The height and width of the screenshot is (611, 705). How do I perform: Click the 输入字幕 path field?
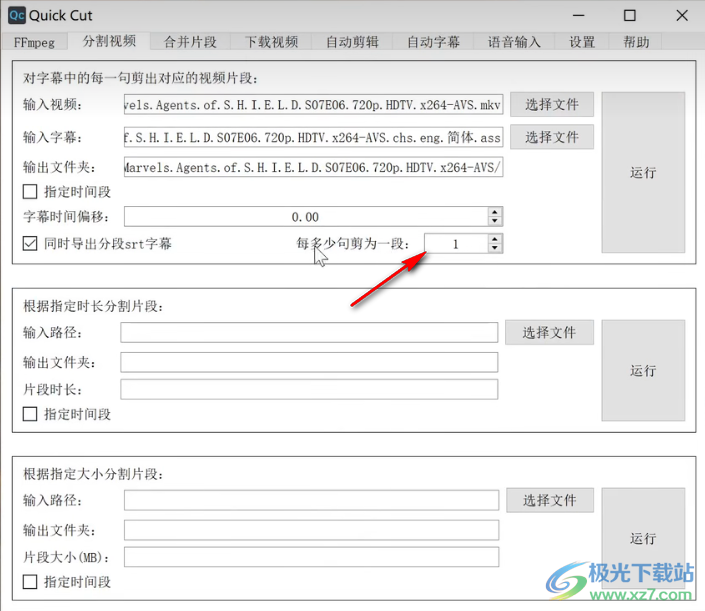tap(313, 137)
